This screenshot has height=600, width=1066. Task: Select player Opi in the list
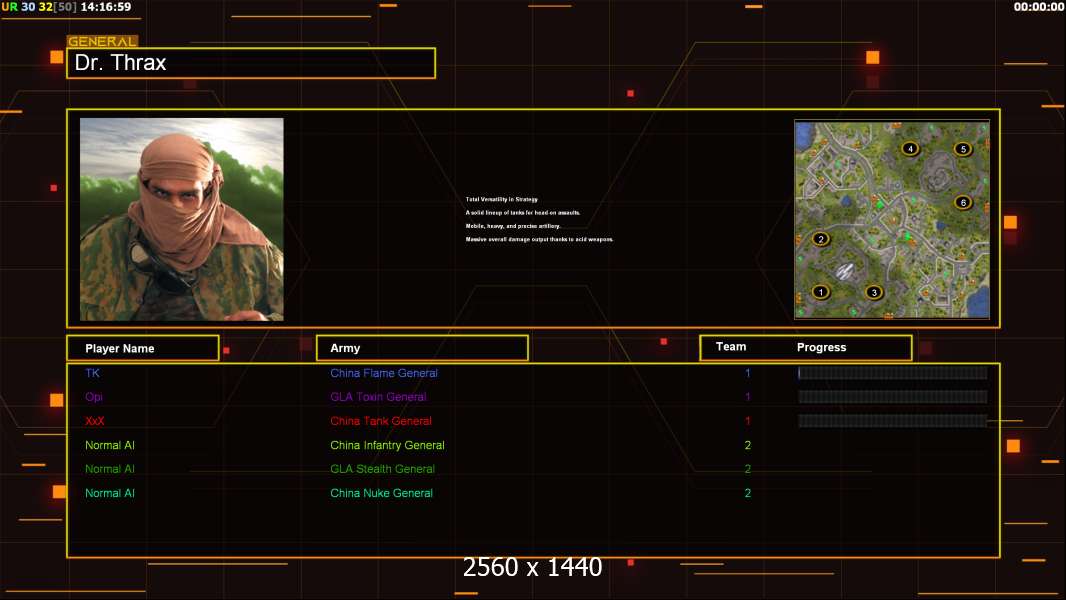pyautogui.click(x=94, y=397)
